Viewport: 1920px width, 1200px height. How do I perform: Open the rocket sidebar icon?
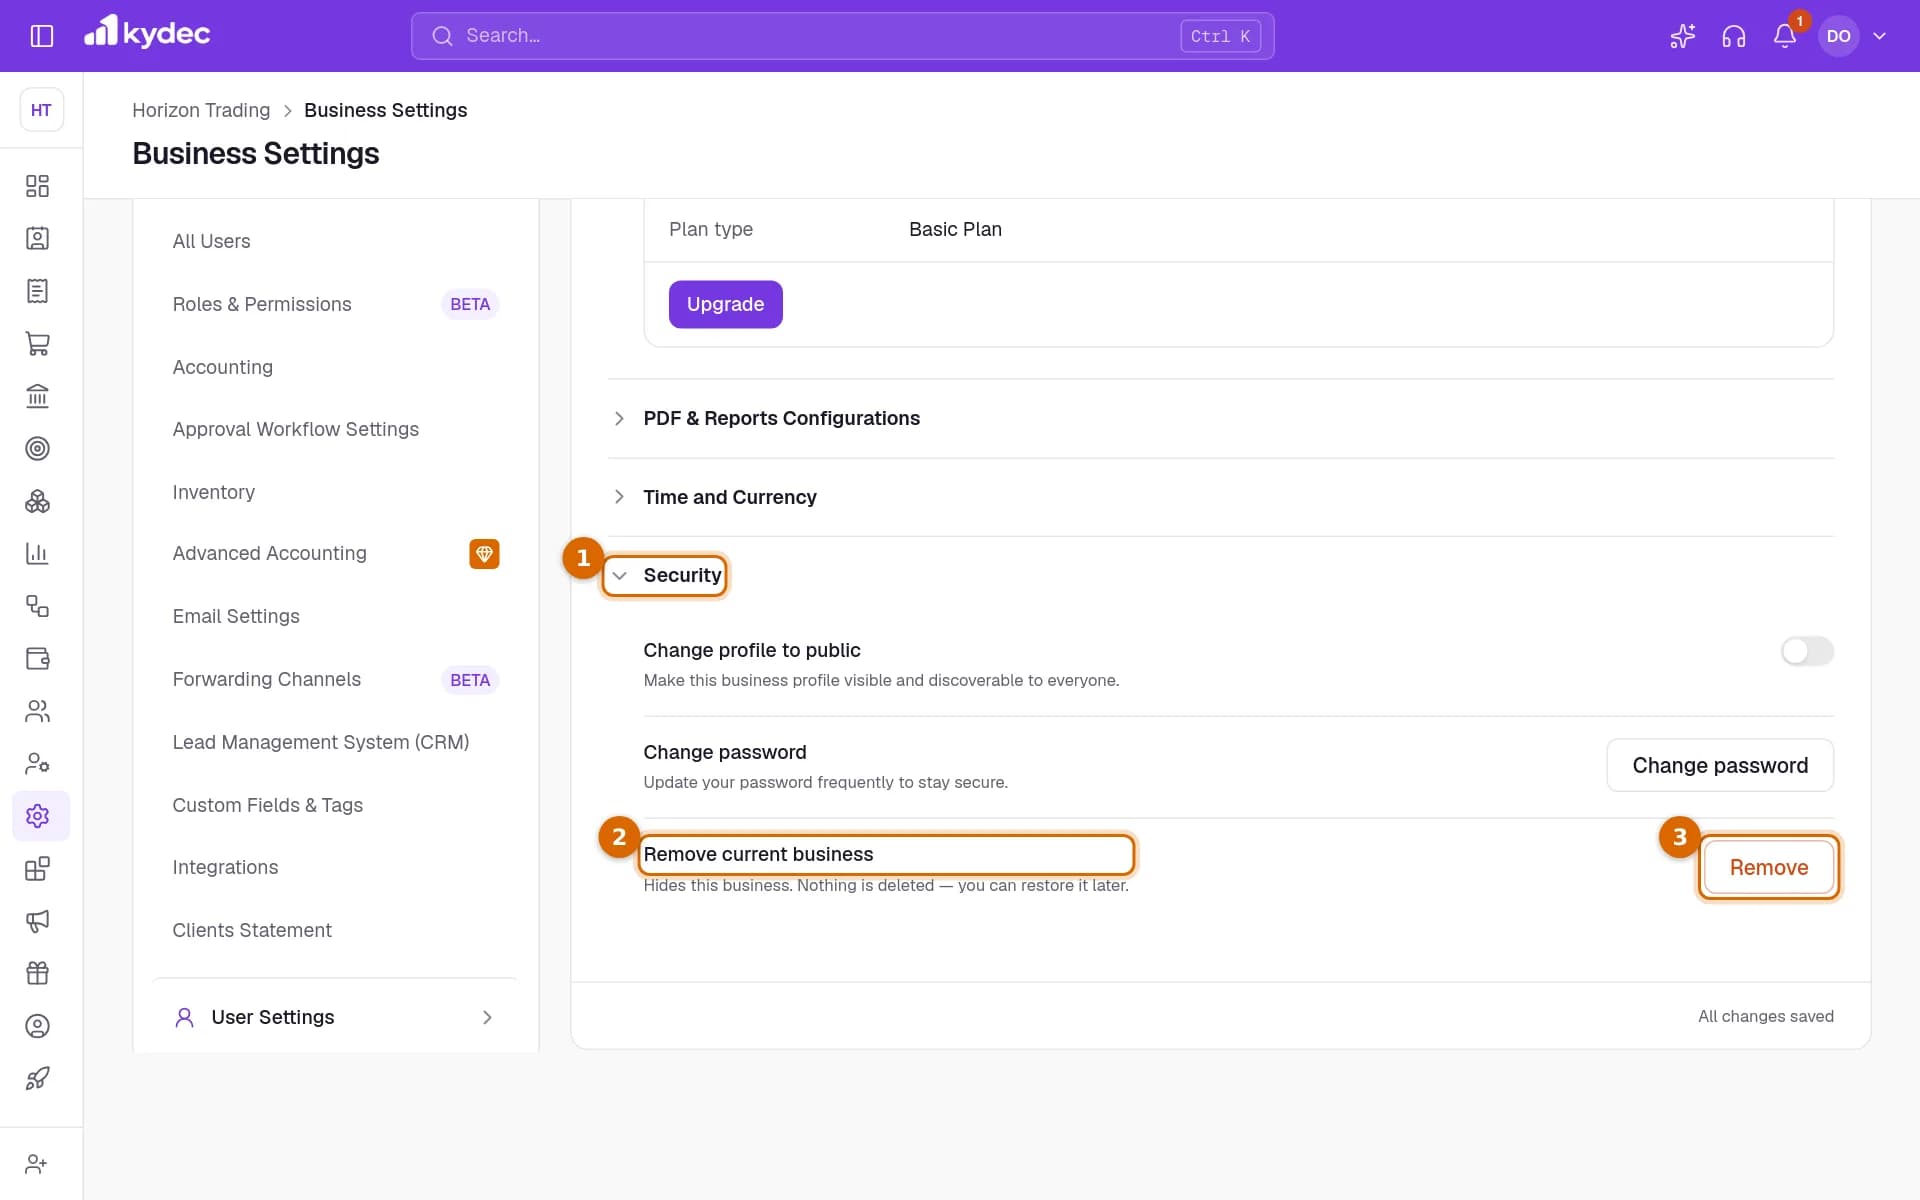37,1078
